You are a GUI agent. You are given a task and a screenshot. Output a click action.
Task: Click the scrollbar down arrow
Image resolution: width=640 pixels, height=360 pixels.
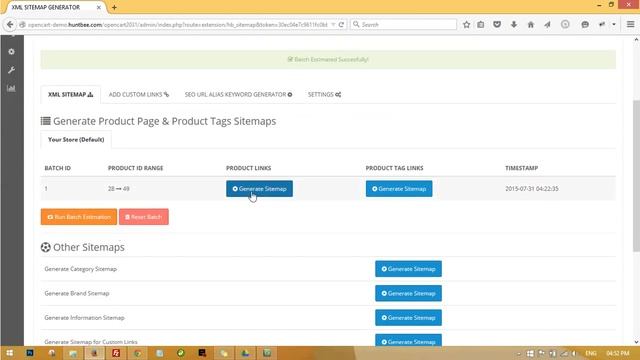(636, 342)
